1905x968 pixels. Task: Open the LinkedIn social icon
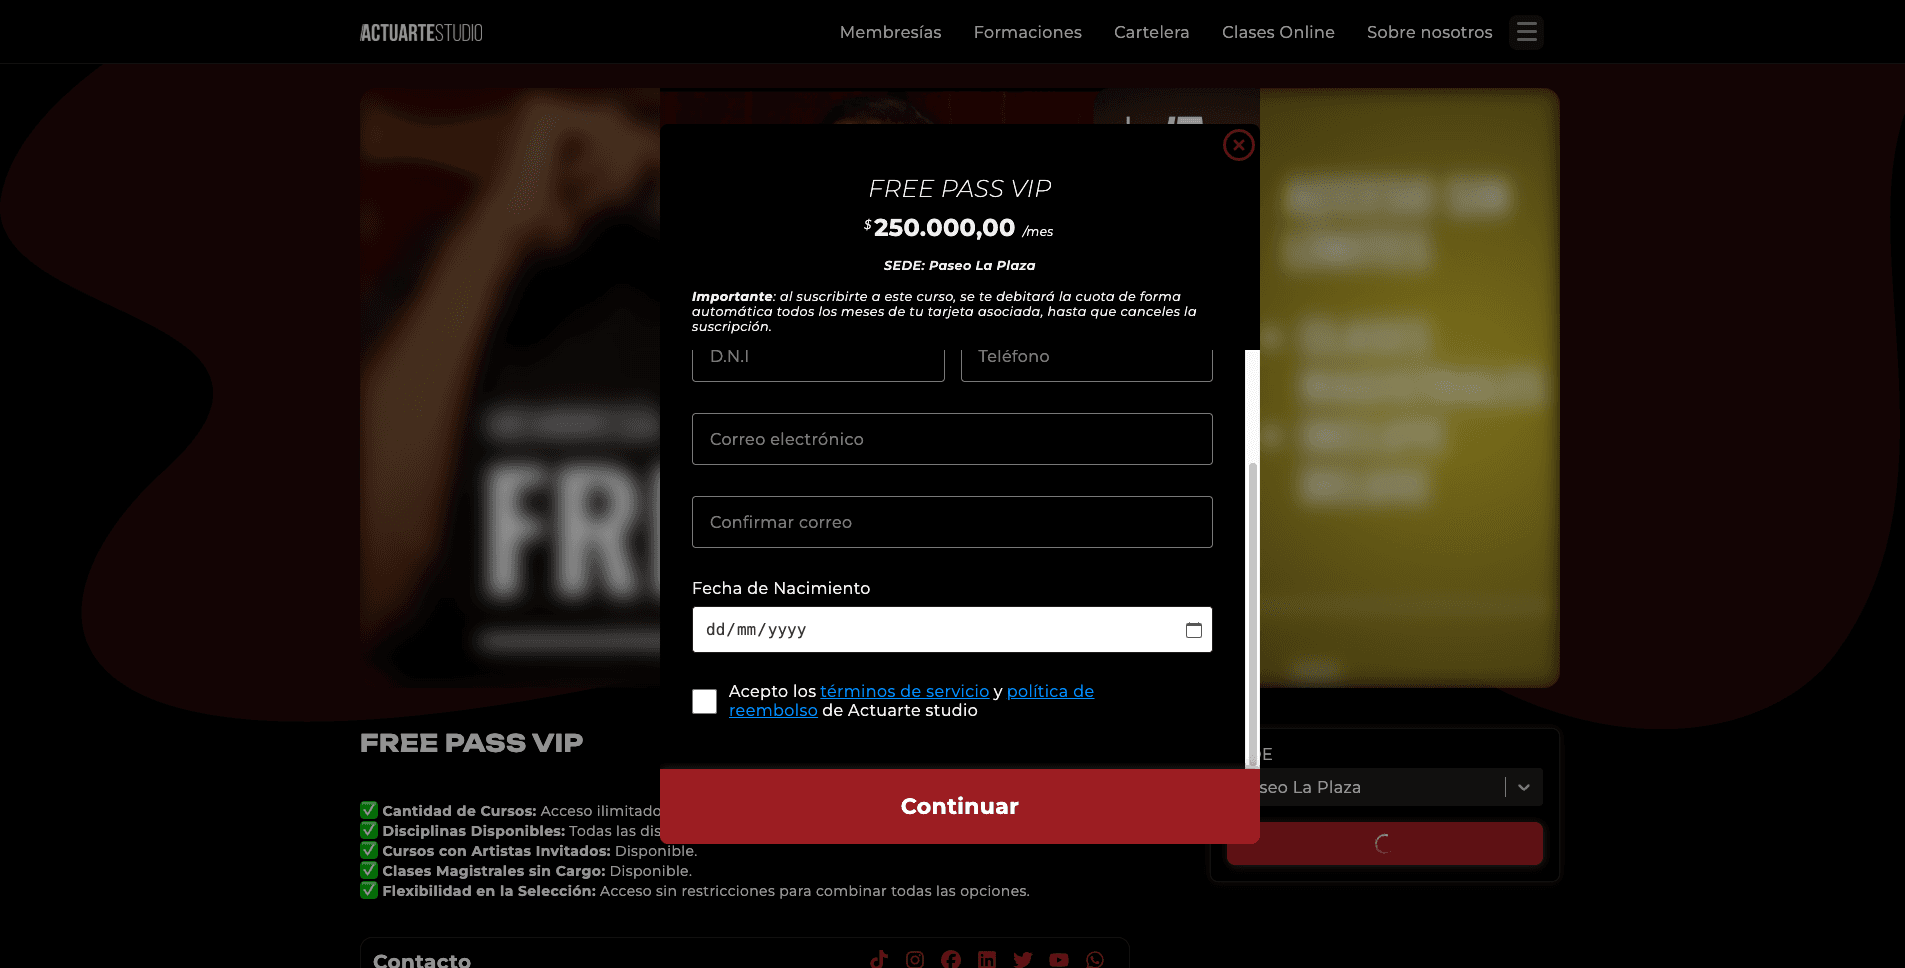coord(987,959)
